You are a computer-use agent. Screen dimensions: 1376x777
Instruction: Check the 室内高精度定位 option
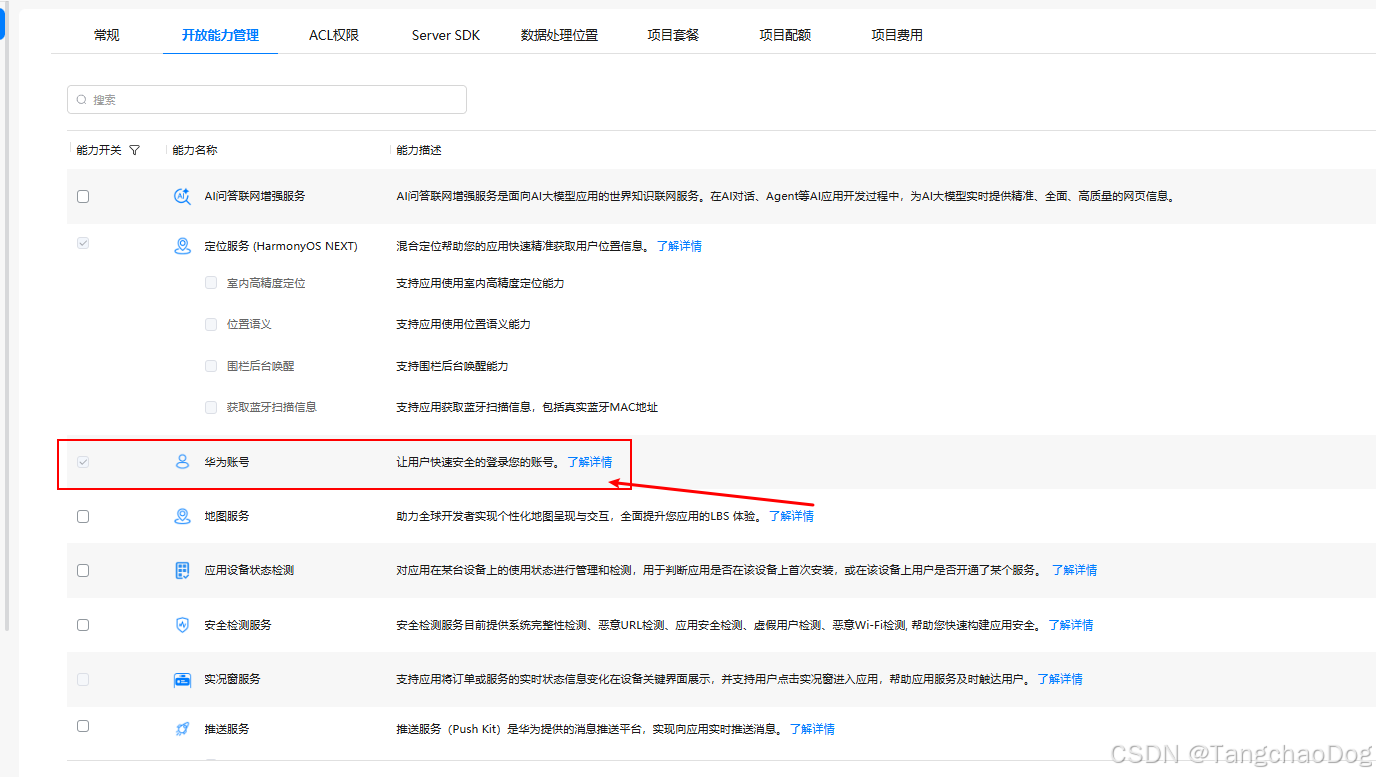[211, 283]
